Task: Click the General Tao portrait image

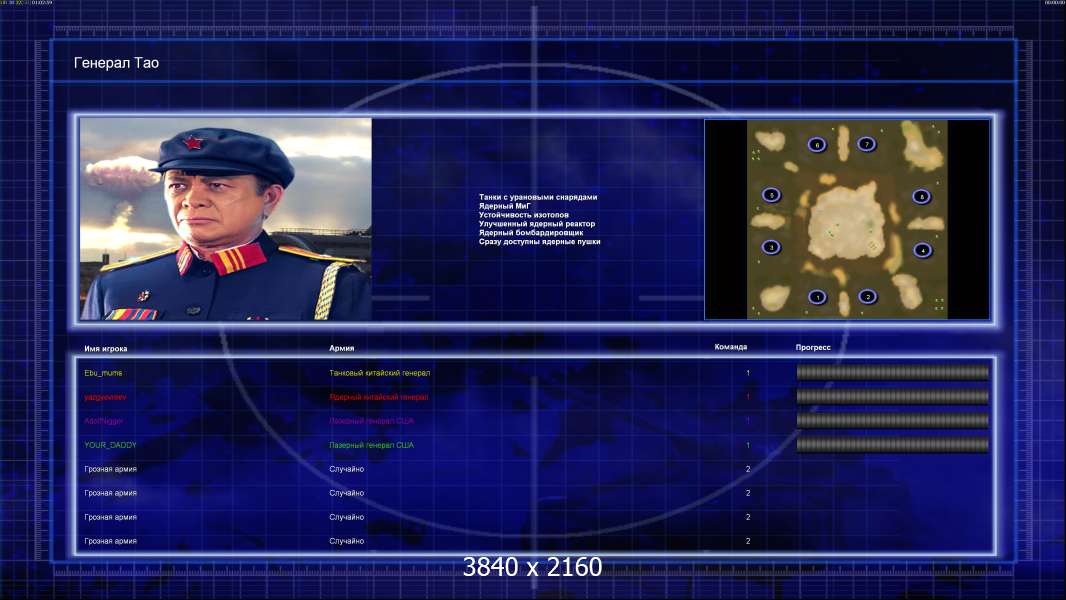Action: pyautogui.click(x=226, y=219)
